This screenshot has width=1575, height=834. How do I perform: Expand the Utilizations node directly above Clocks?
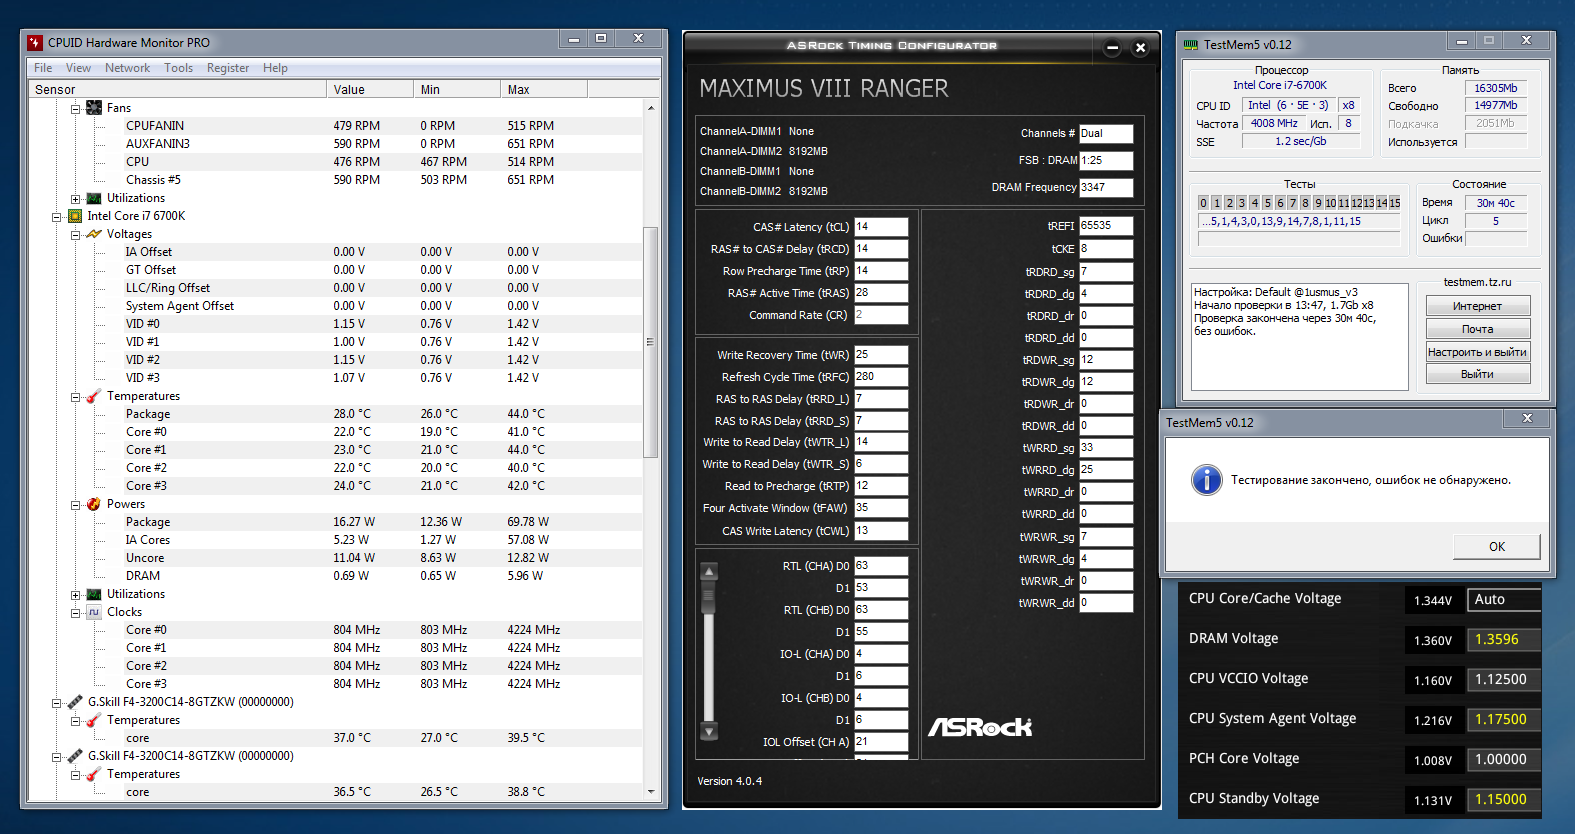coord(75,594)
